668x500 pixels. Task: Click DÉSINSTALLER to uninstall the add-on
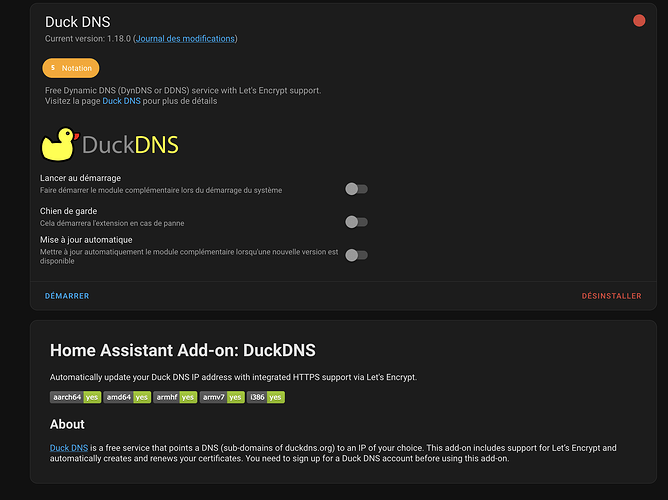pos(611,296)
